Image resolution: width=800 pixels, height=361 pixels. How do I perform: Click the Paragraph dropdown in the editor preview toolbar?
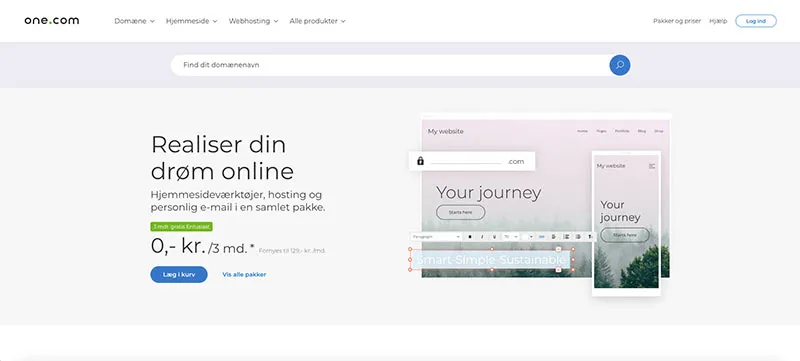click(436, 237)
